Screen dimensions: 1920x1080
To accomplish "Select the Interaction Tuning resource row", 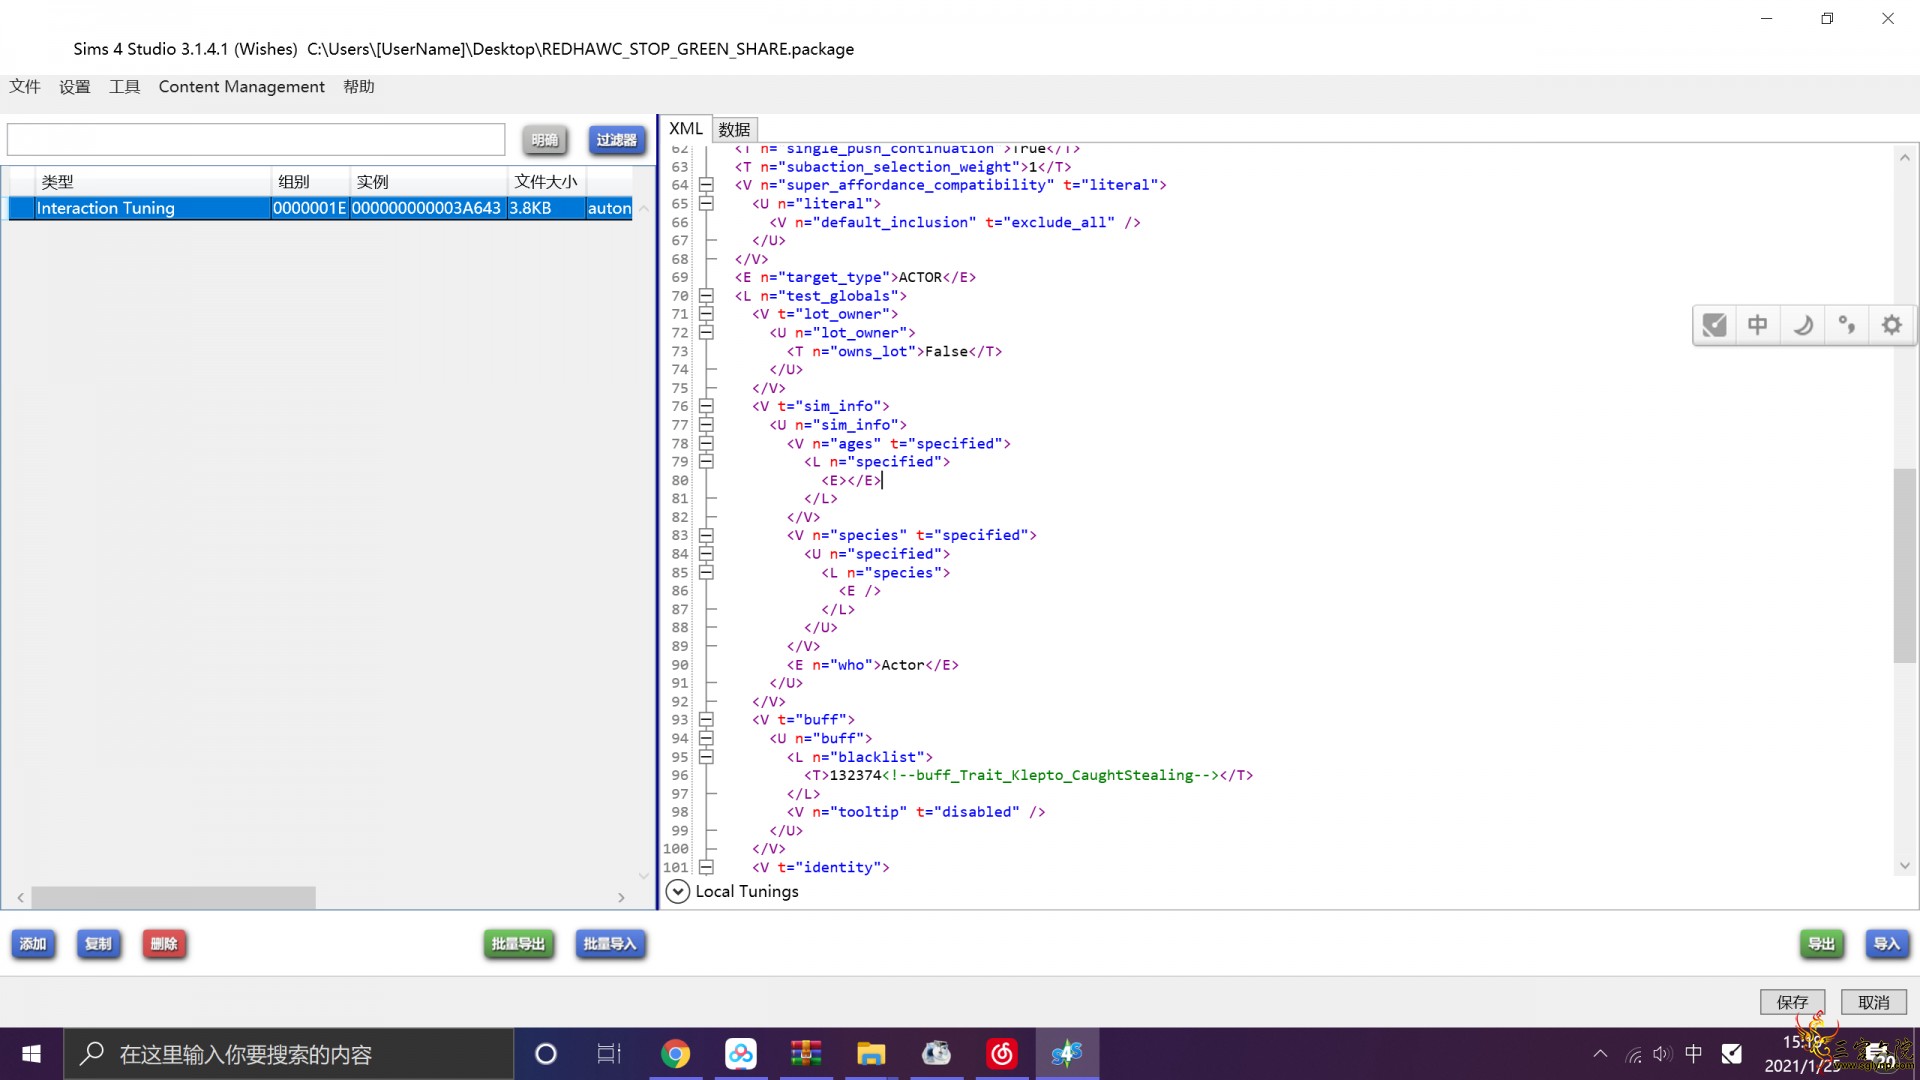I will pyautogui.click(x=320, y=208).
